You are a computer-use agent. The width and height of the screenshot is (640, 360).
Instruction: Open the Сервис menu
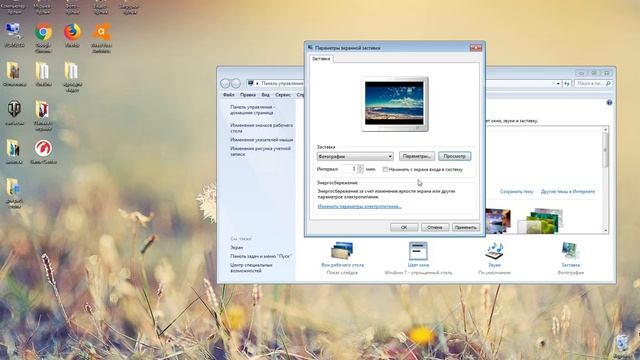(283, 95)
